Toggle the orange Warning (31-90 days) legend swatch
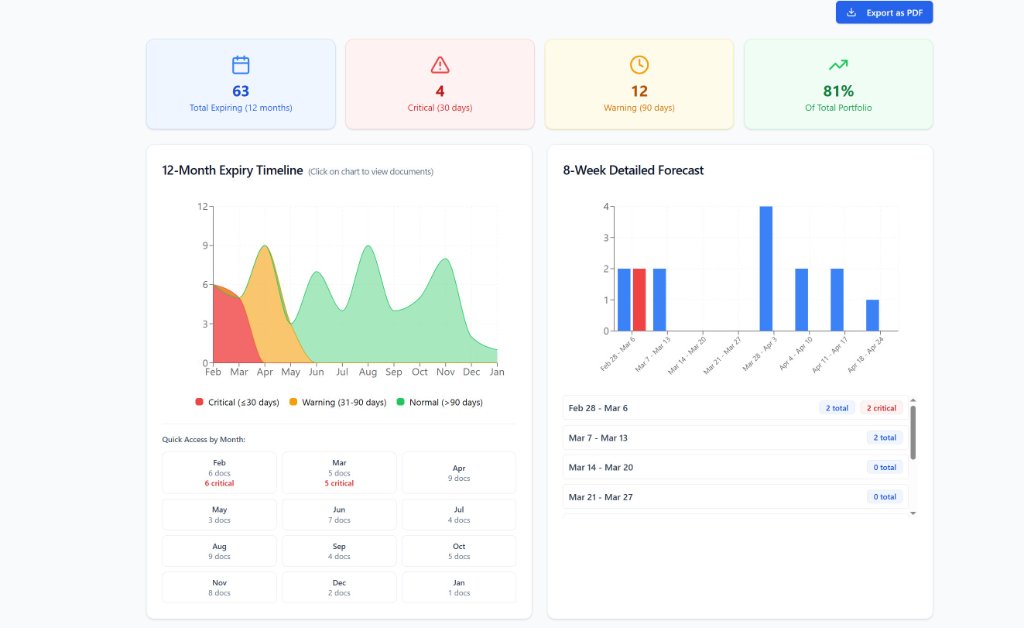 [x=293, y=402]
